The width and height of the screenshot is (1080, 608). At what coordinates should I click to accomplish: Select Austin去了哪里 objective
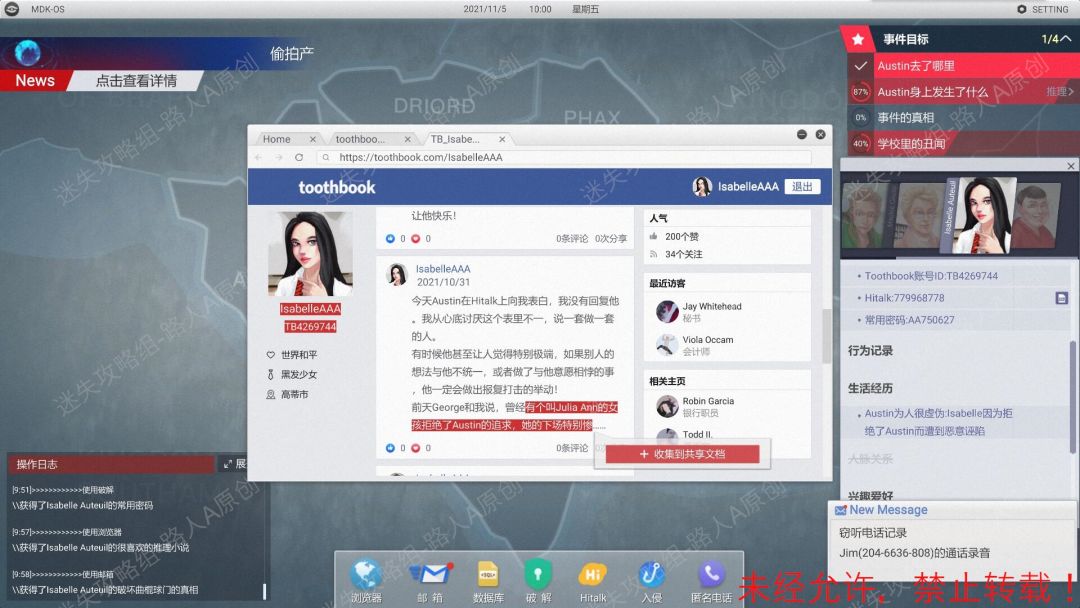click(x=964, y=66)
